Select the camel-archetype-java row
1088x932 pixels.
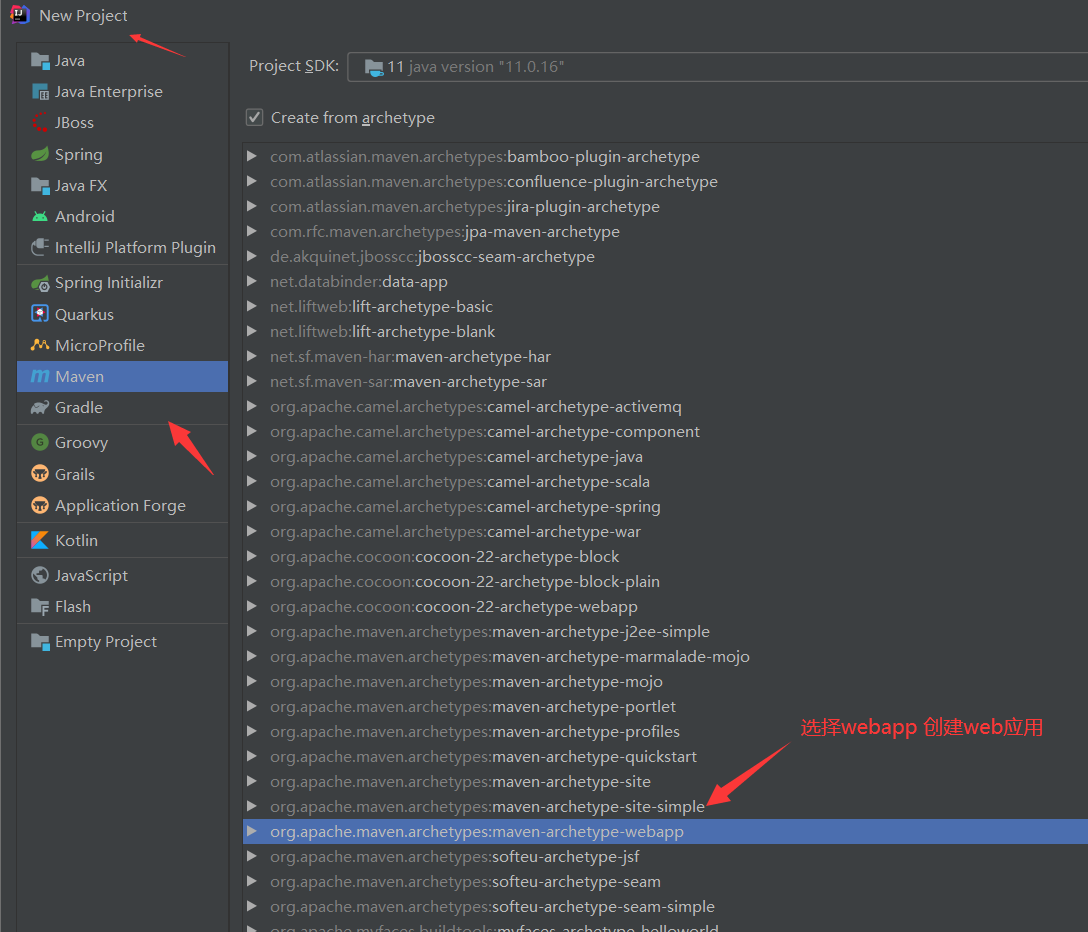click(665, 457)
